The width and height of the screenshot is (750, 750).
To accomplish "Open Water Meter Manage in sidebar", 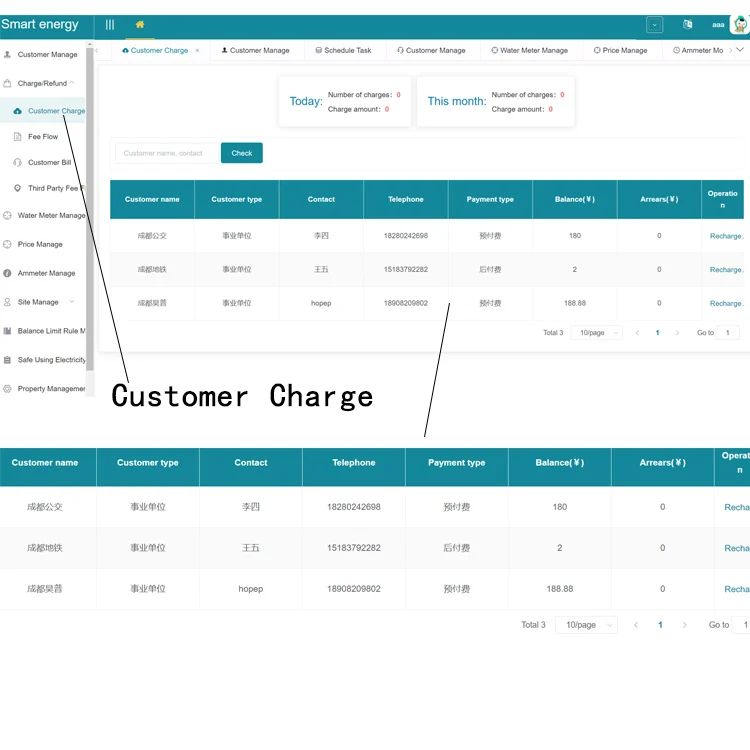I will pyautogui.click(x=51, y=216).
